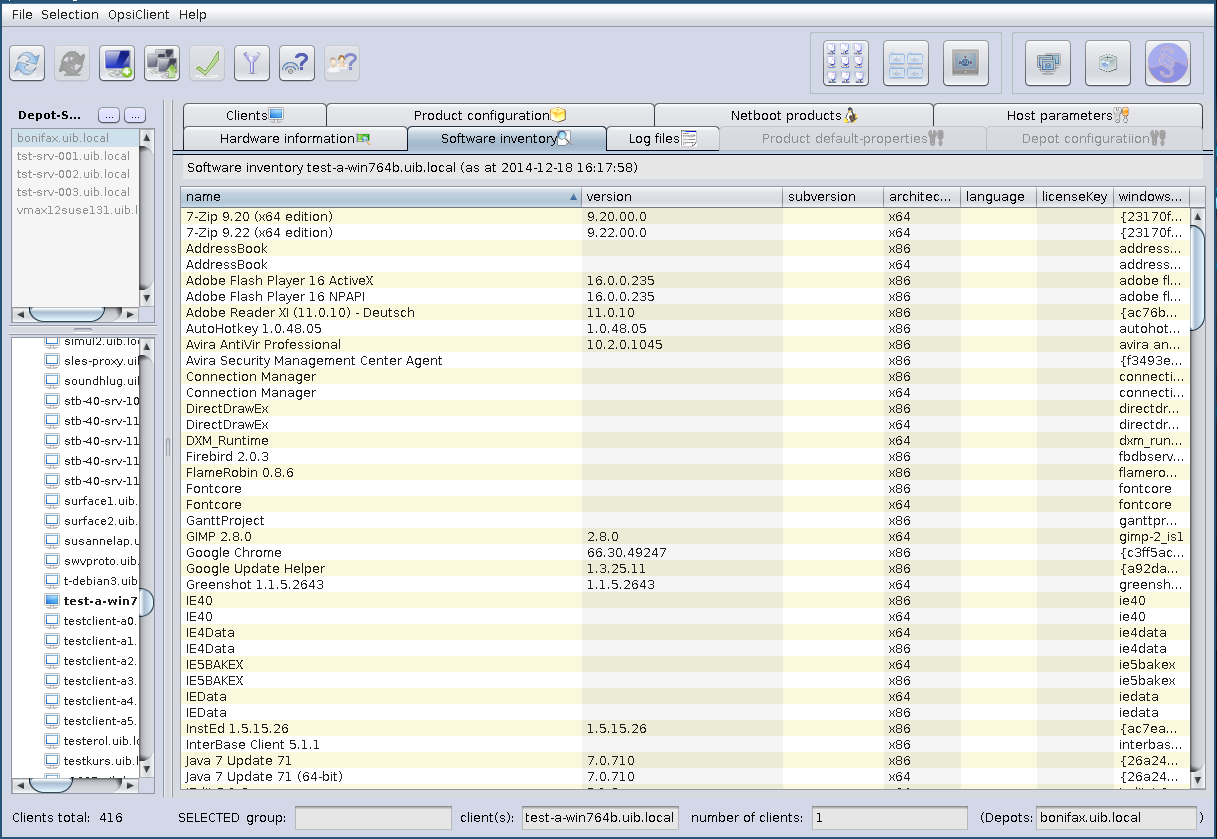This screenshot has width=1217, height=839.
Task: Click the licenseKey column header
Action: pyautogui.click(x=1075, y=197)
